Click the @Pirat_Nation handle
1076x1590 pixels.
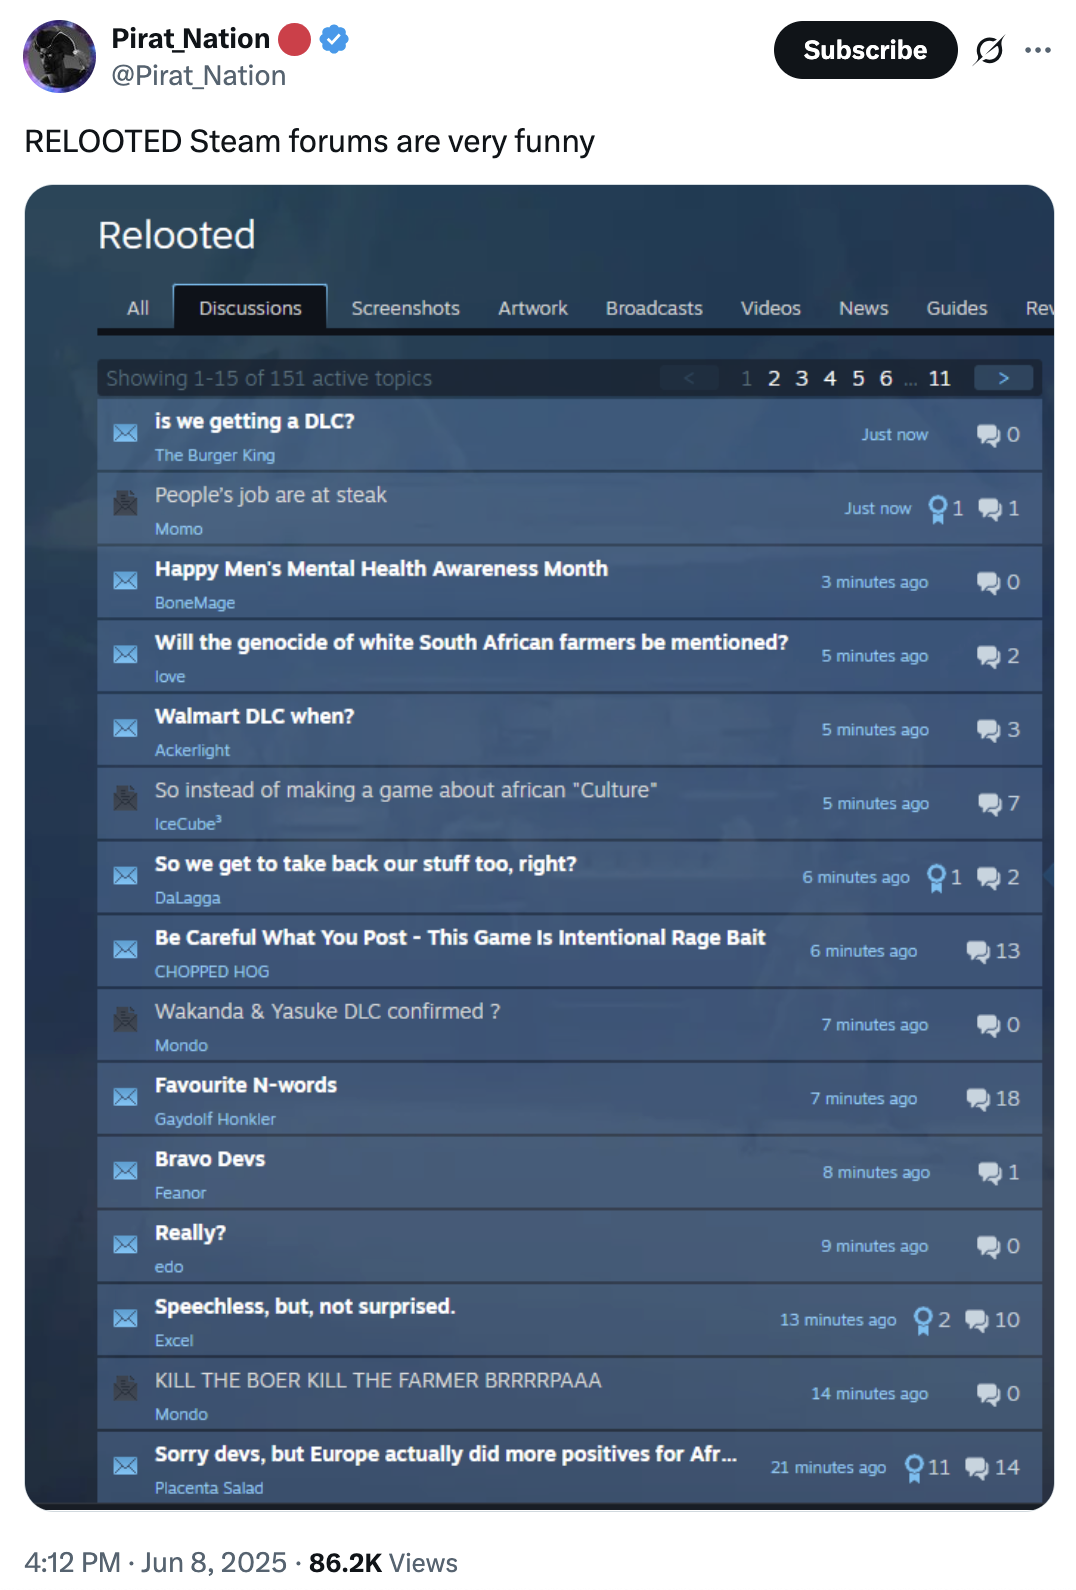(199, 76)
